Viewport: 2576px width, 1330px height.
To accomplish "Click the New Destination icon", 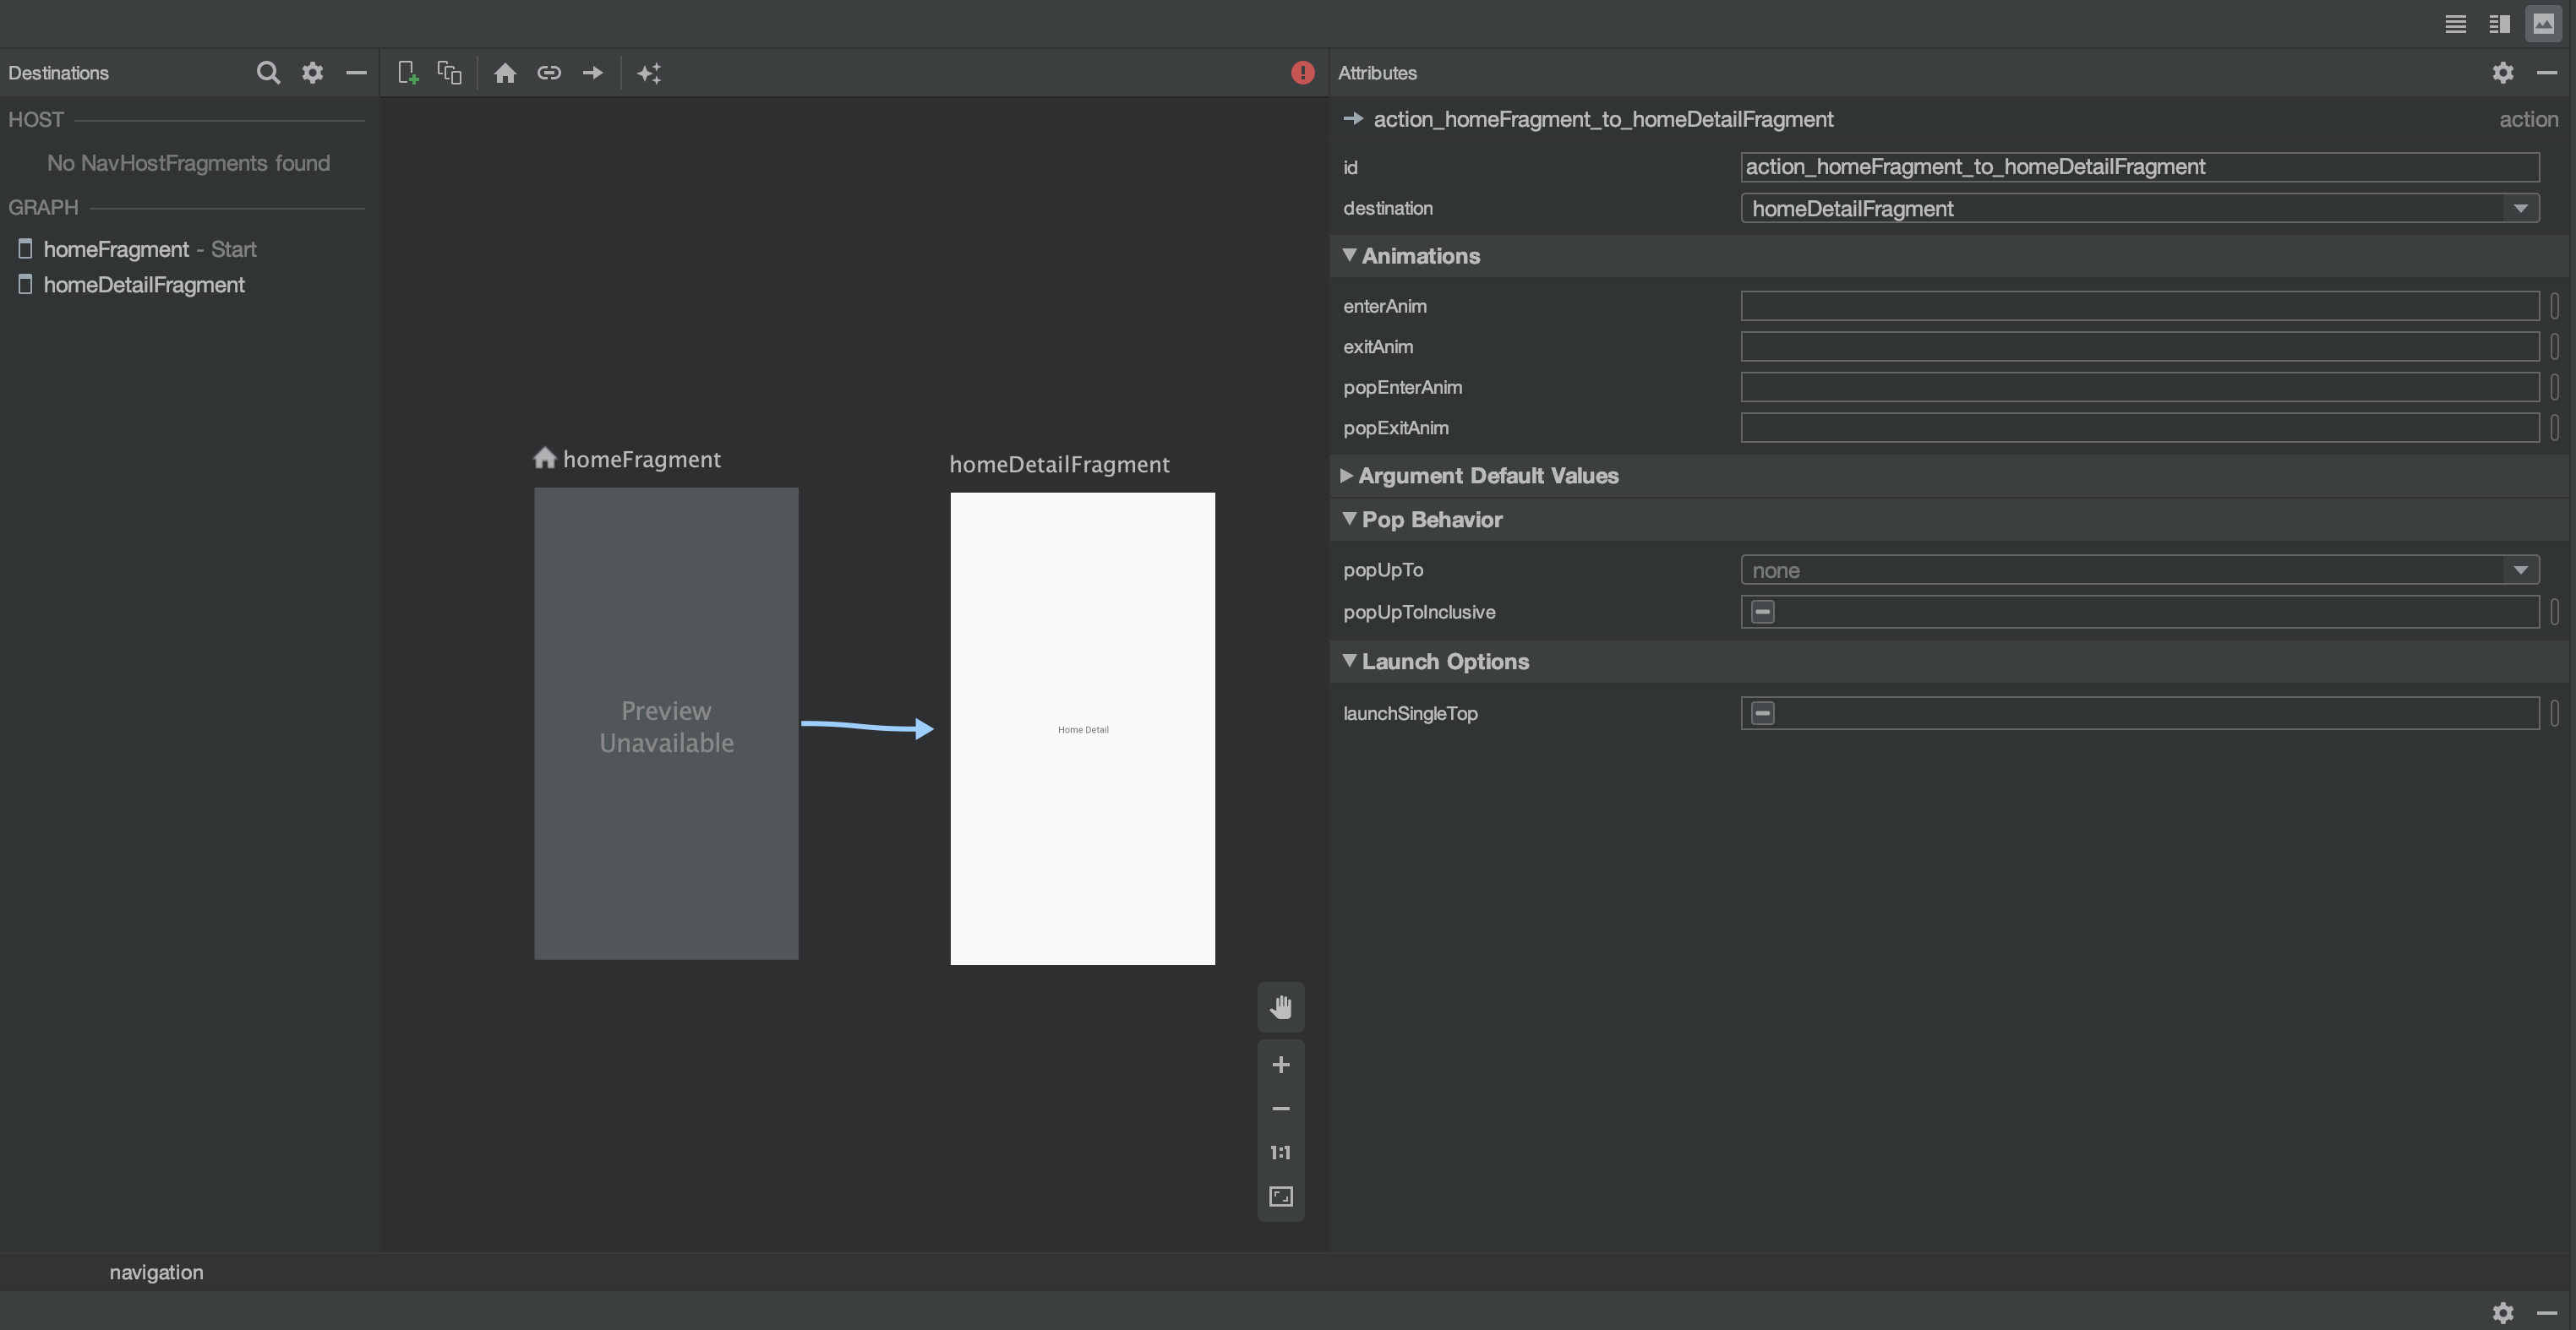I will [407, 73].
